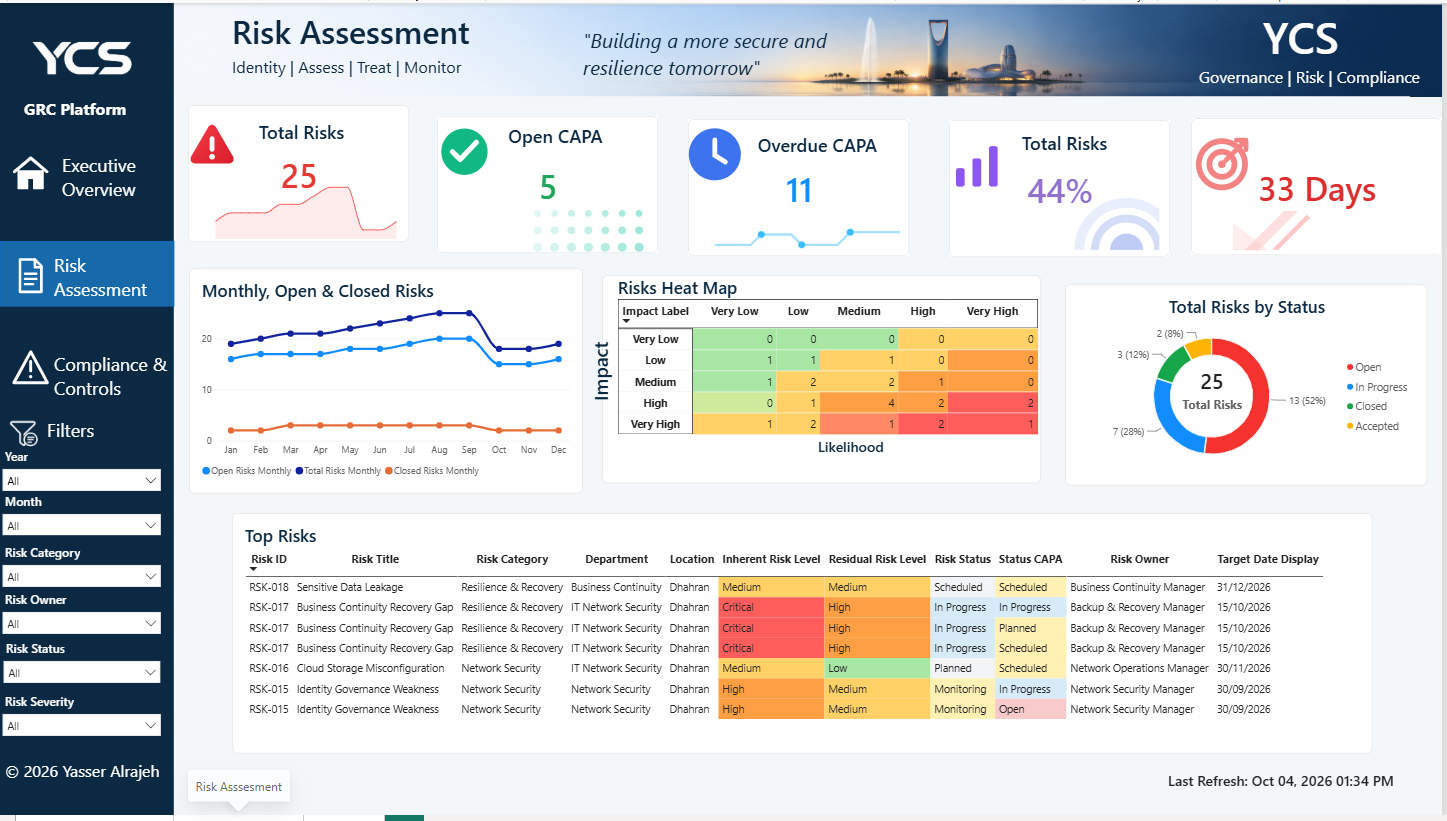Click the heat map cell with value 4

pyautogui.click(x=859, y=403)
